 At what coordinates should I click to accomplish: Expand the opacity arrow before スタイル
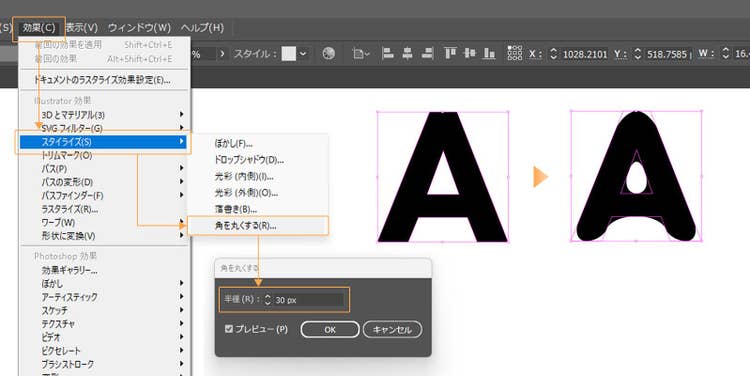(x=222, y=54)
